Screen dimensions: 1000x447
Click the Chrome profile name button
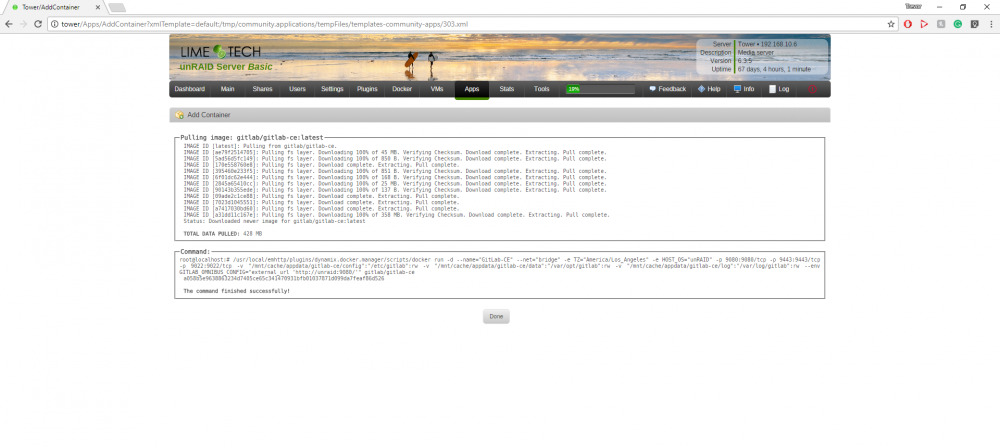913,6
